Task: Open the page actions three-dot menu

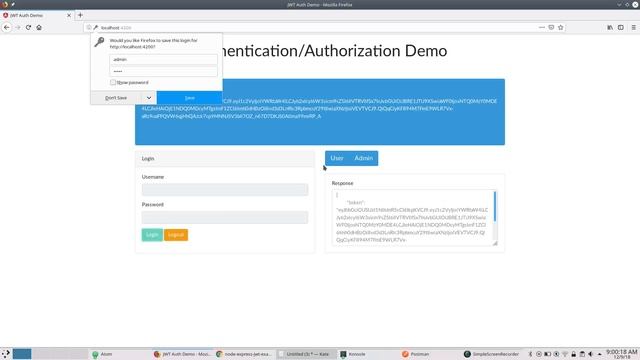Action: (x=542, y=27)
